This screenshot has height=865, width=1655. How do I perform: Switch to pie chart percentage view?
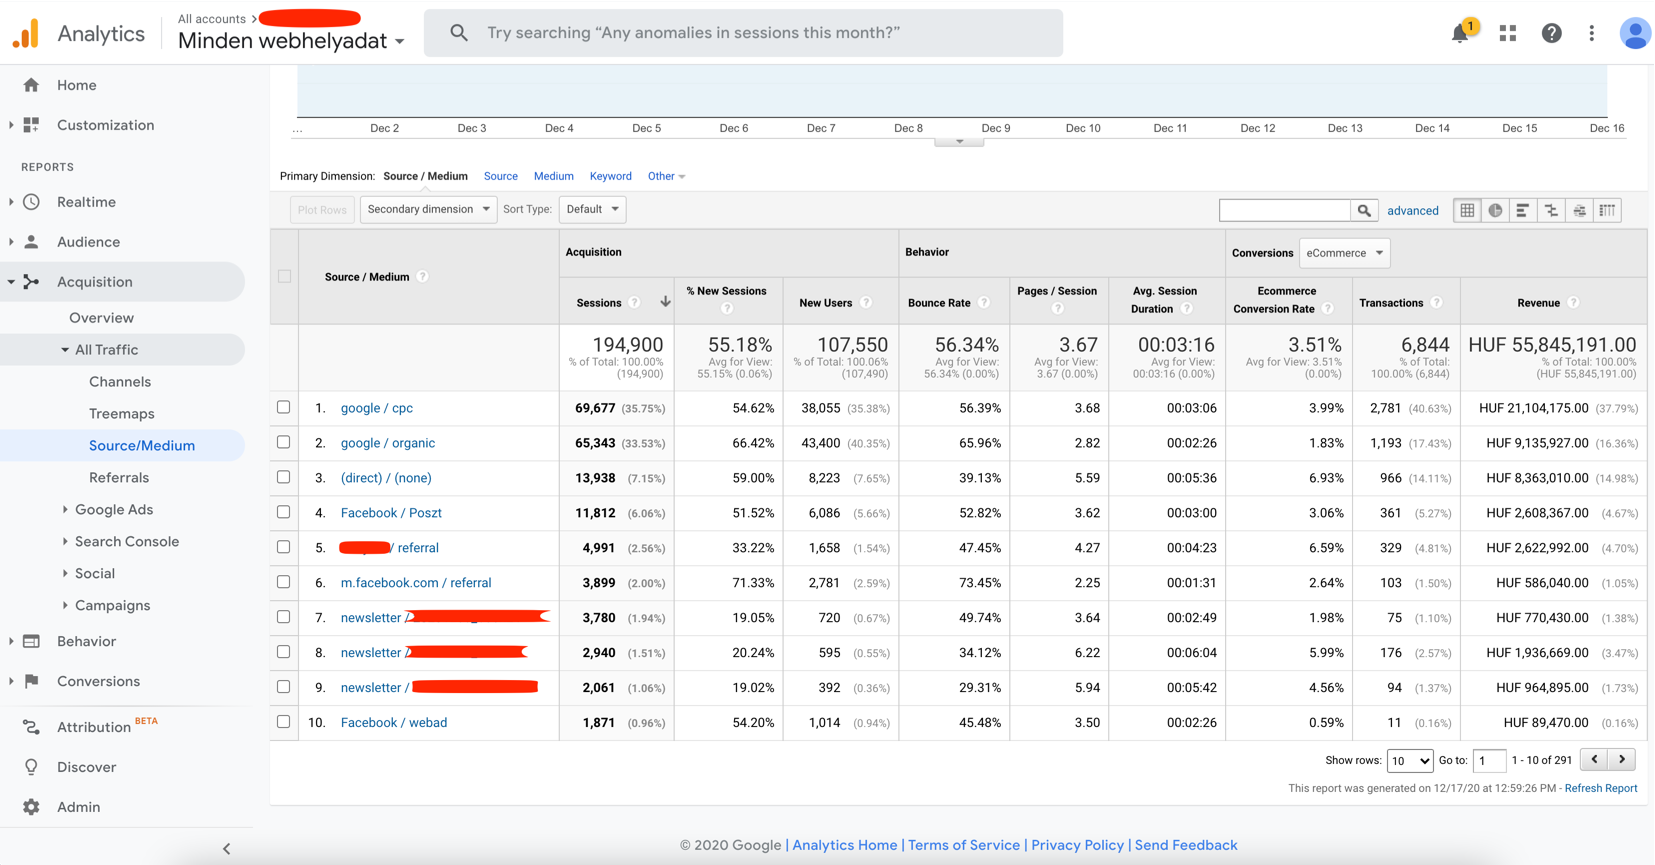1495,210
